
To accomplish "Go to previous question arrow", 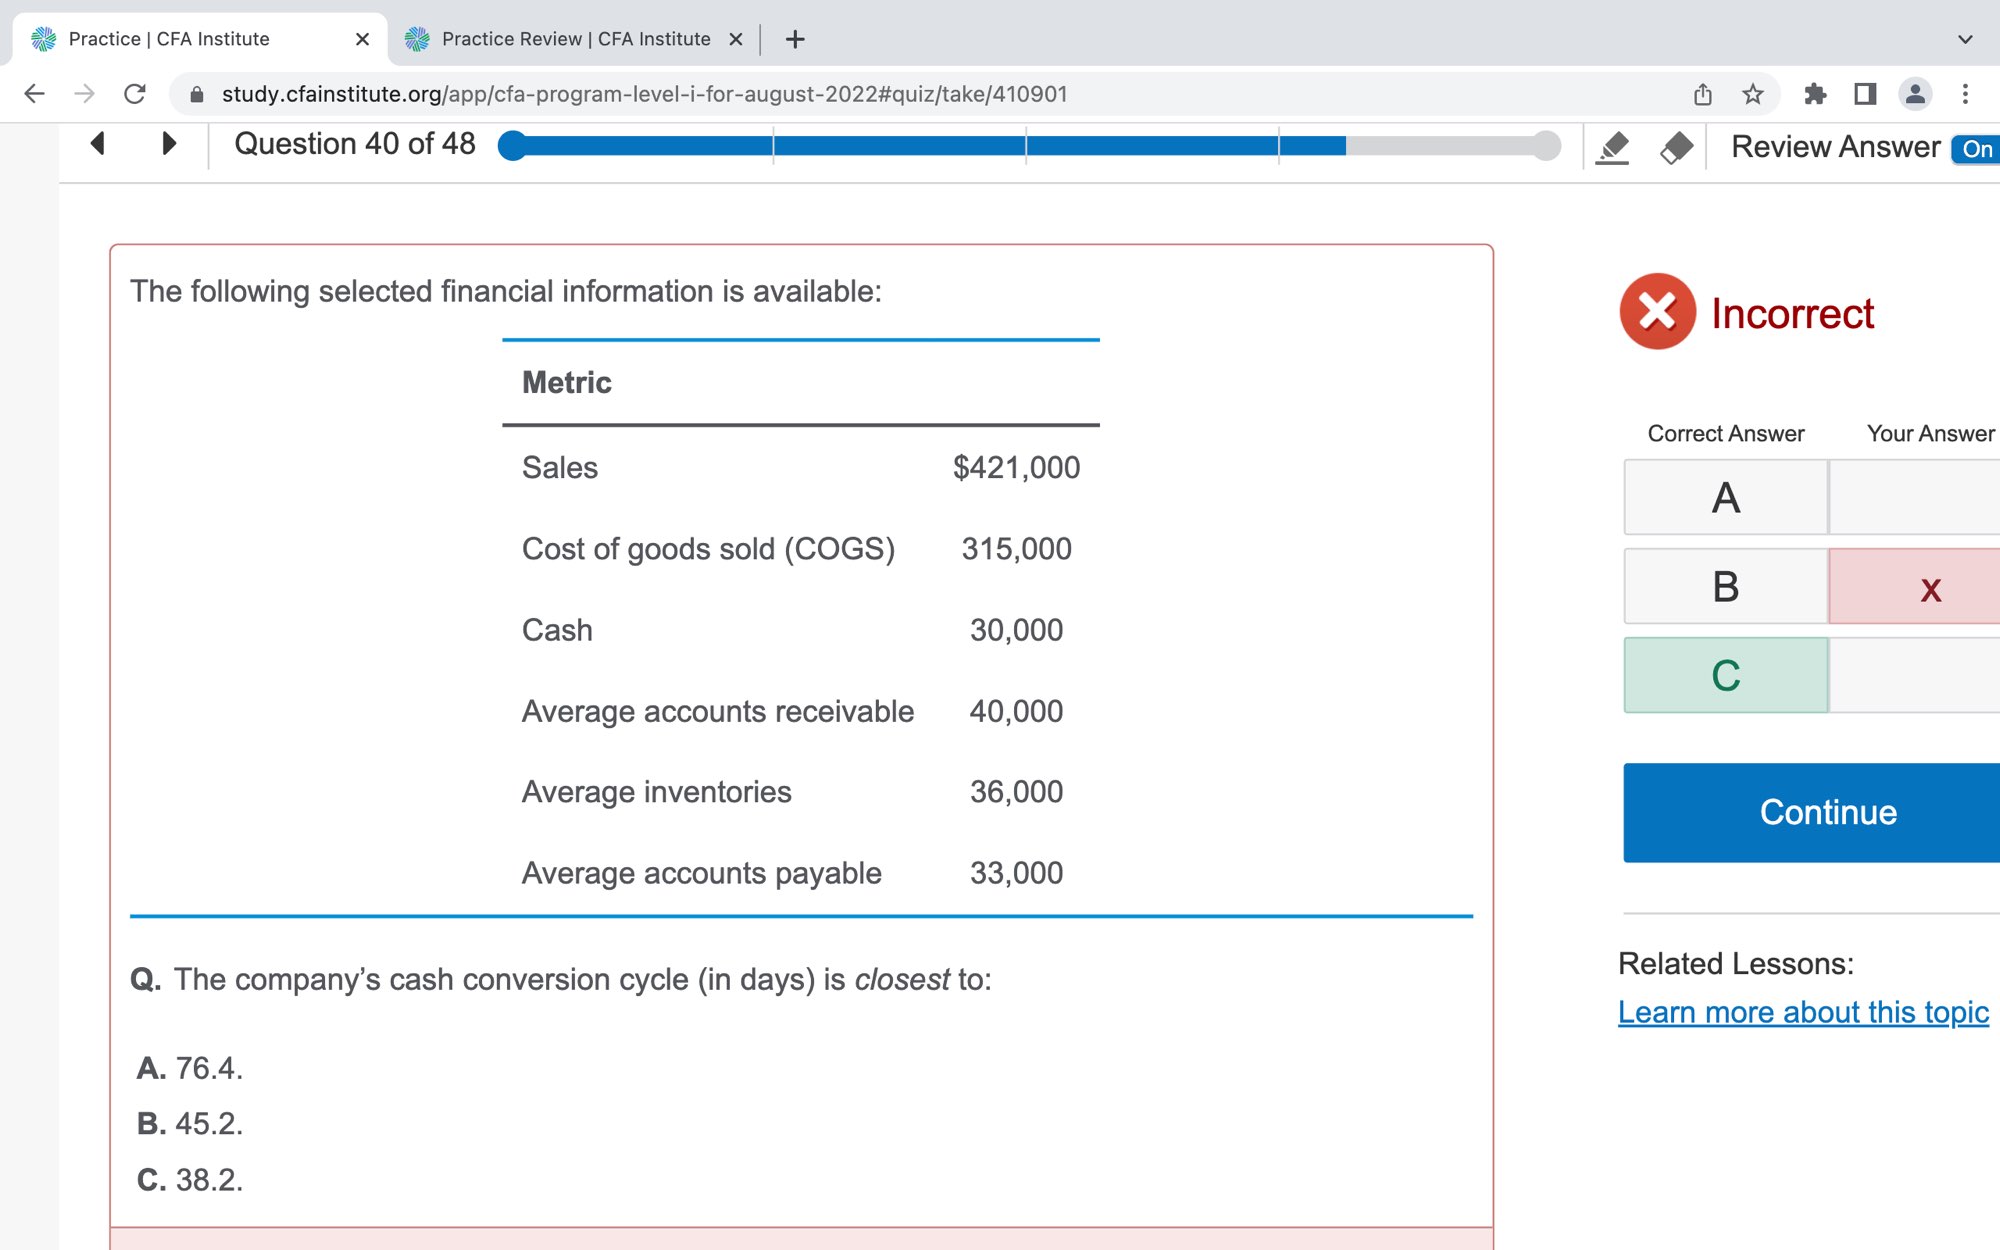I will [x=98, y=144].
